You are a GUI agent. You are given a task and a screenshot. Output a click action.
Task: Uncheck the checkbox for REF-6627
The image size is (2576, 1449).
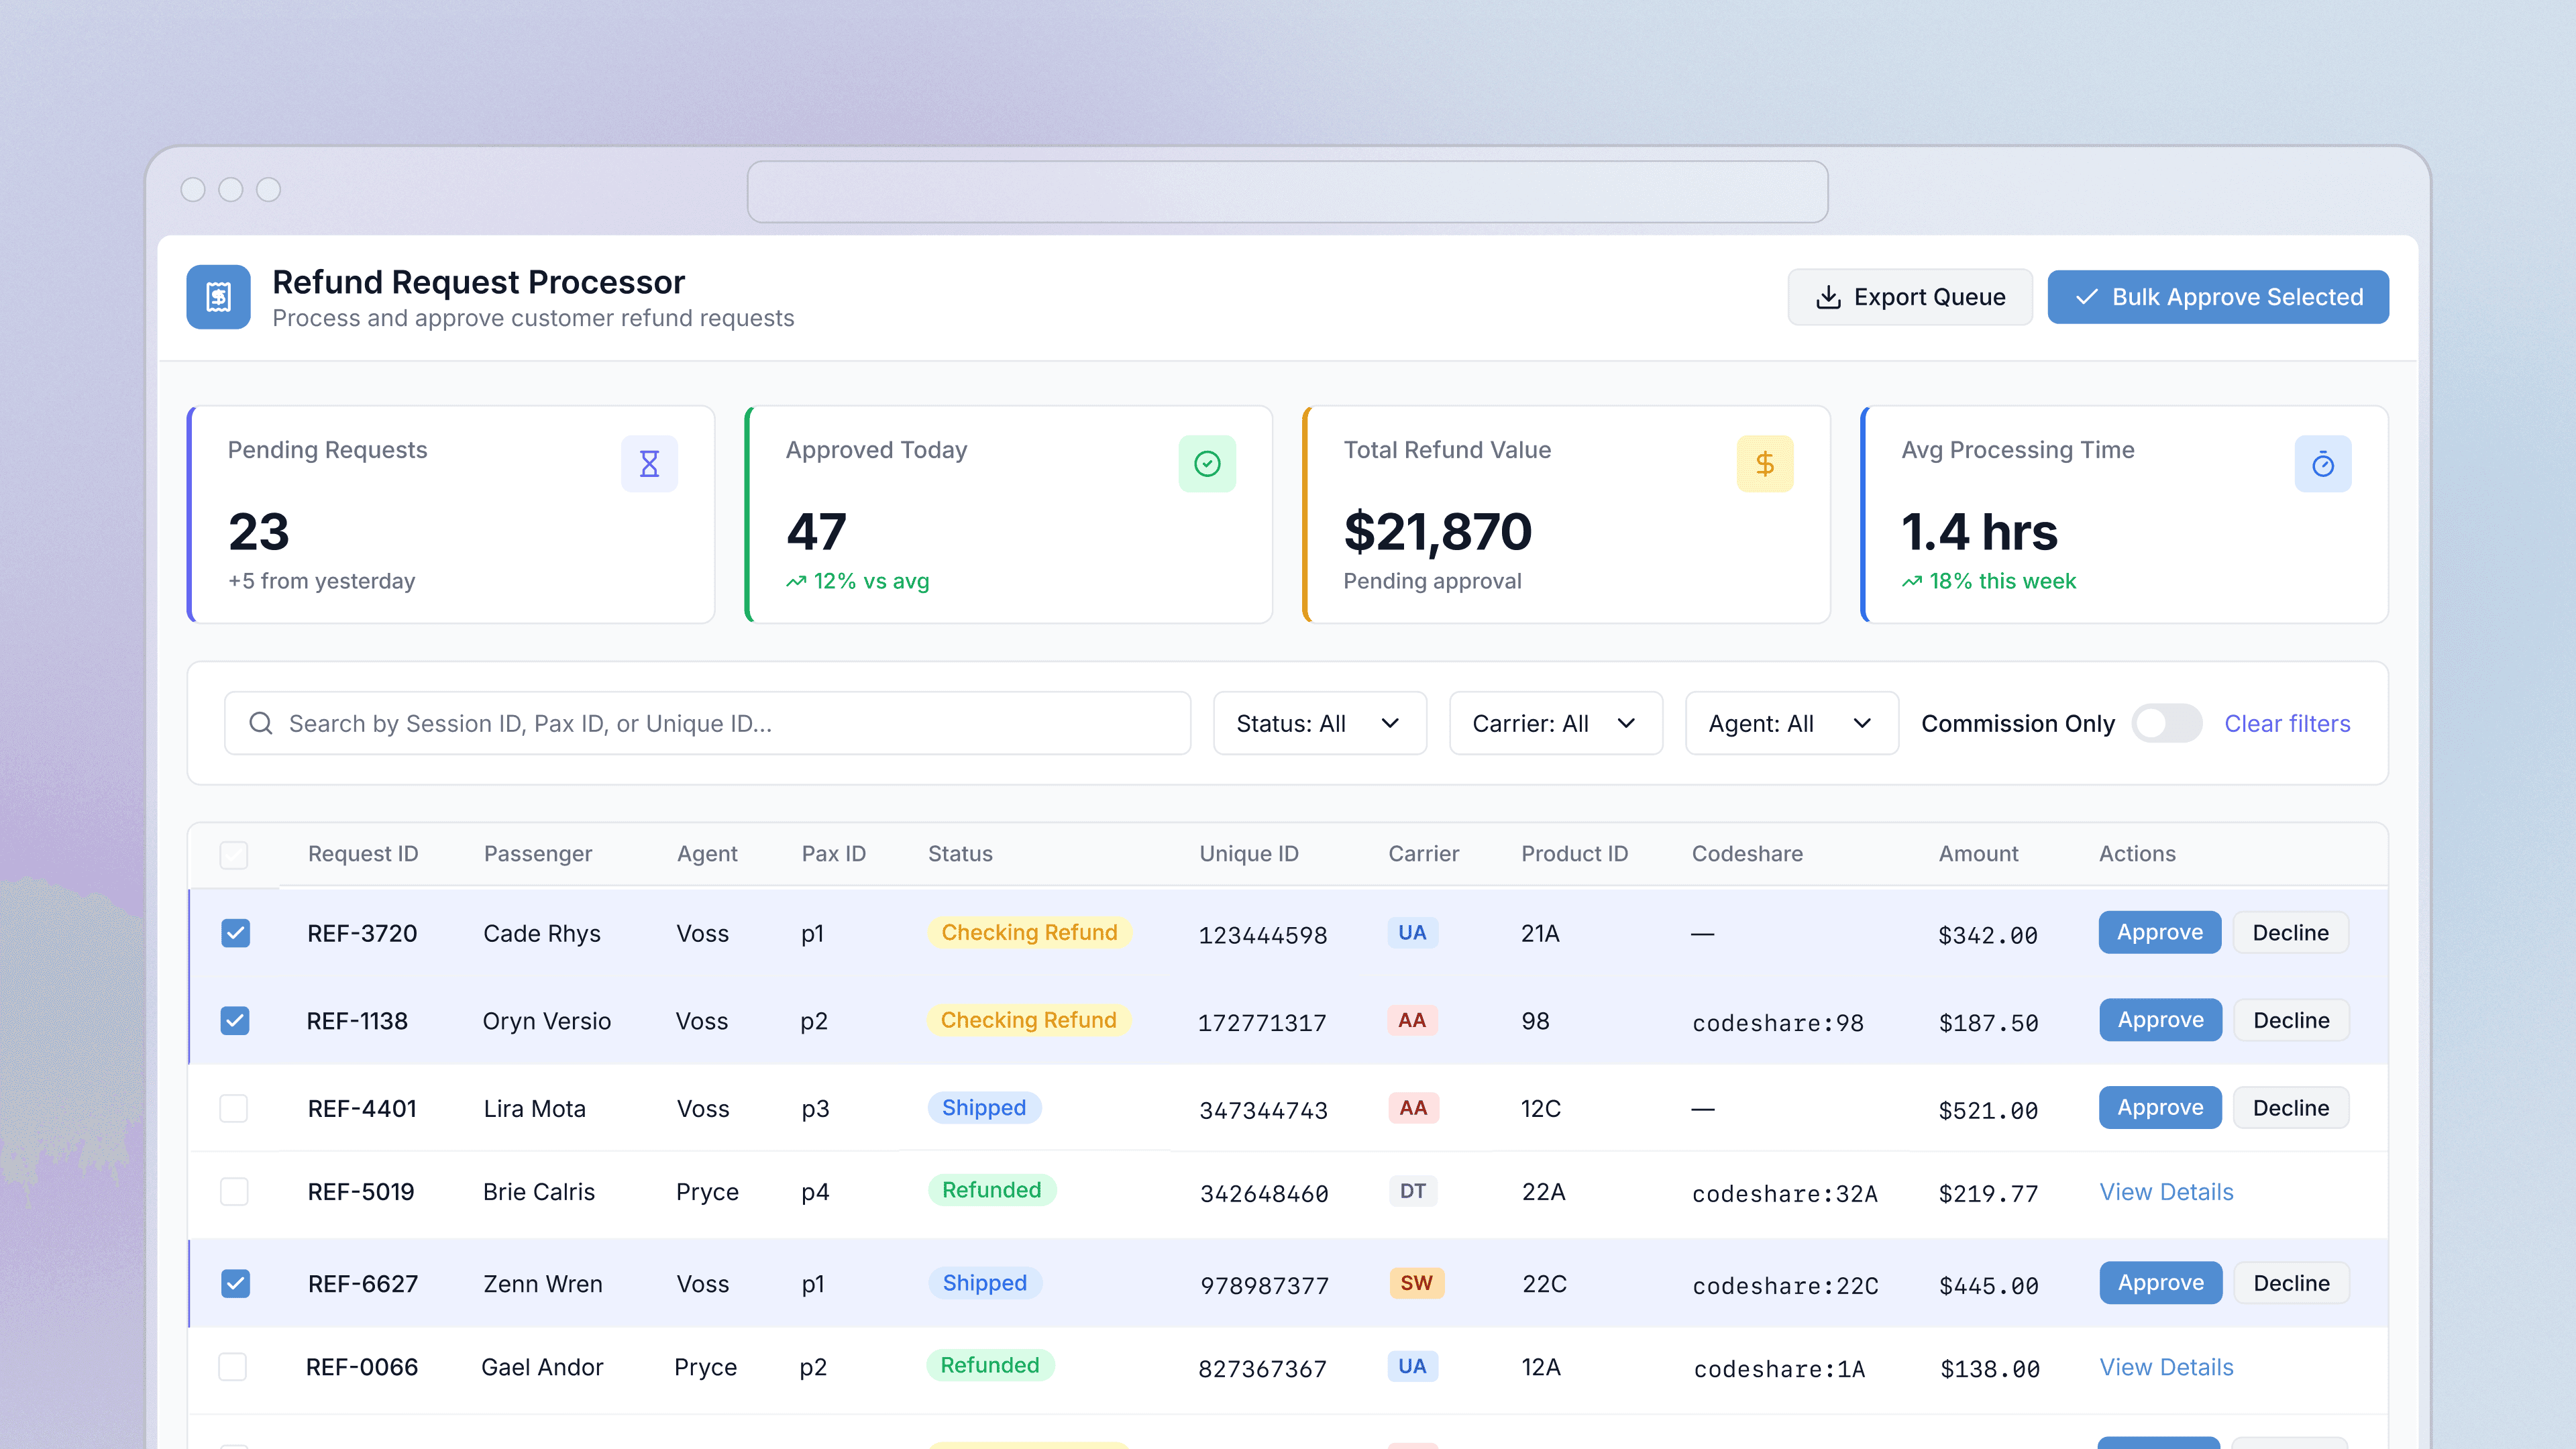(x=236, y=1283)
